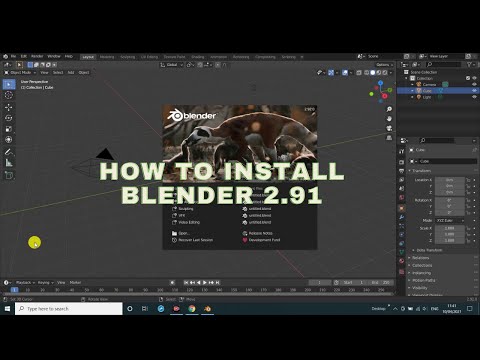The width and height of the screenshot is (480, 360).
Task: Expand the Motion Paths panel
Action: click(423, 280)
